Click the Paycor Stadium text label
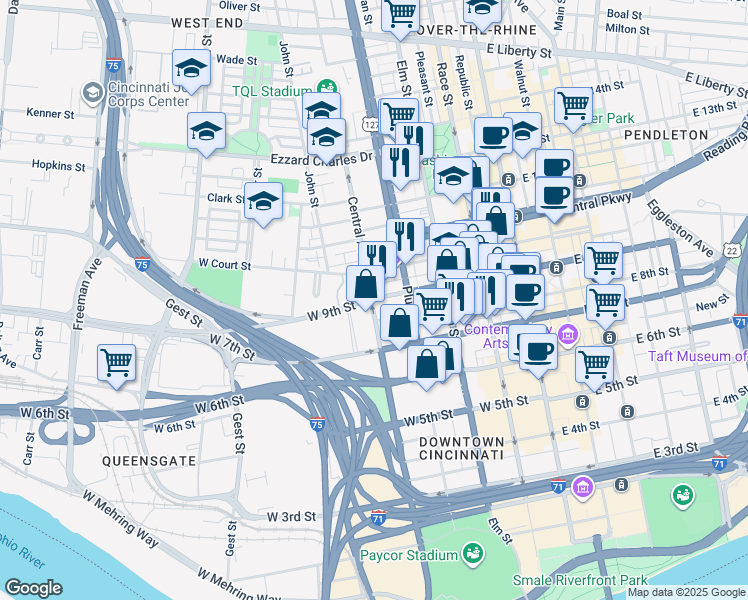The height and width of the screenshot is (600, 748). (409, 556)
